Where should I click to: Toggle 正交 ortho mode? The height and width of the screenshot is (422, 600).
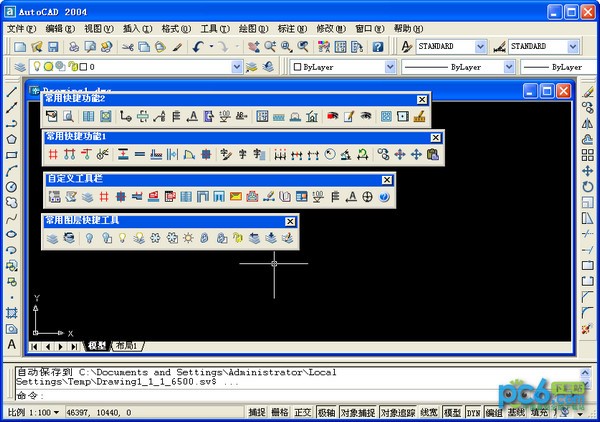pos(303,412)
